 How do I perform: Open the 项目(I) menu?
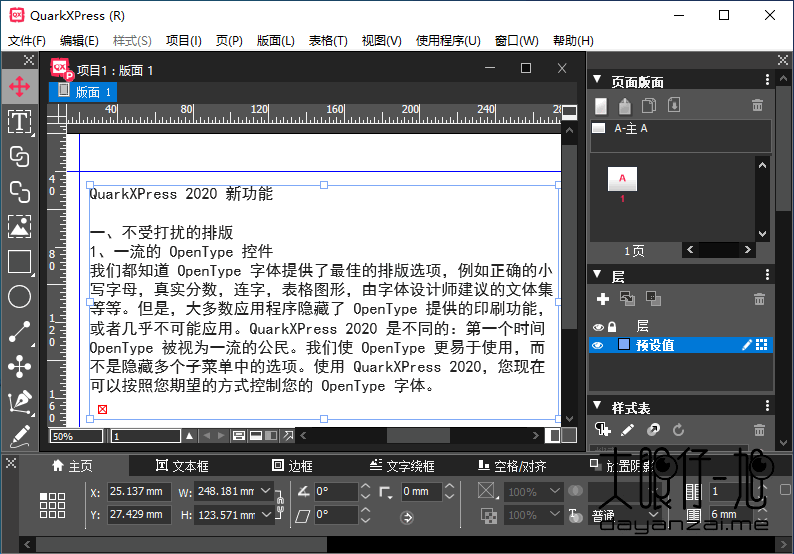click(x=184, y=41)
